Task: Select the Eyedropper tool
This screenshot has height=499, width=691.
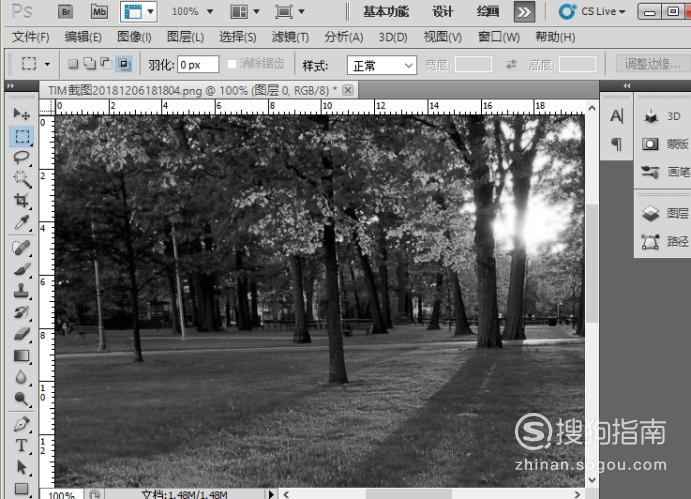Action: pyautogui.click(x=21, y=223)
